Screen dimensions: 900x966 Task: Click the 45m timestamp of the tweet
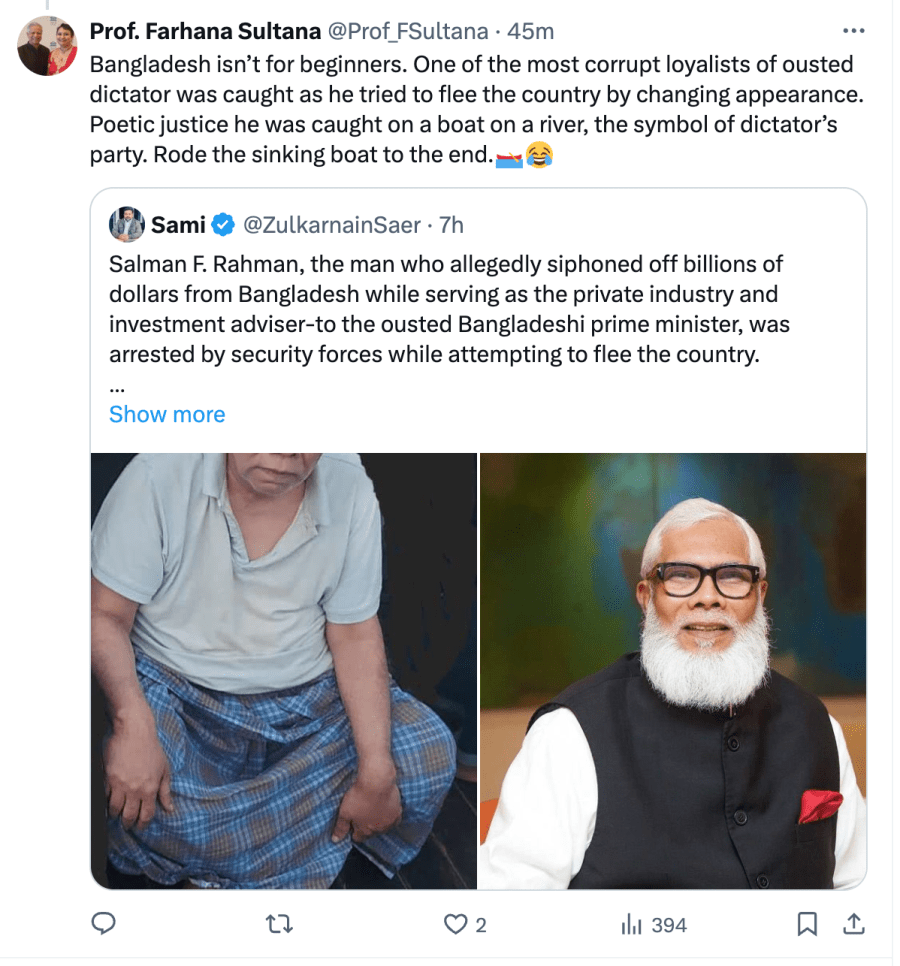[x=531, y=31]
